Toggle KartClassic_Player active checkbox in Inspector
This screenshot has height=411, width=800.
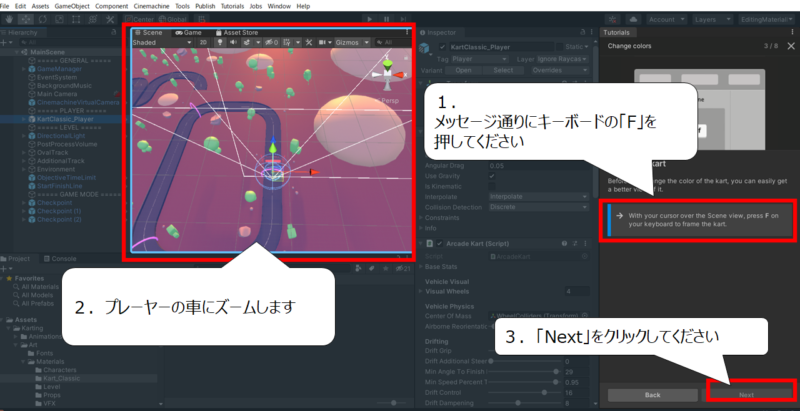click(442, 47)
